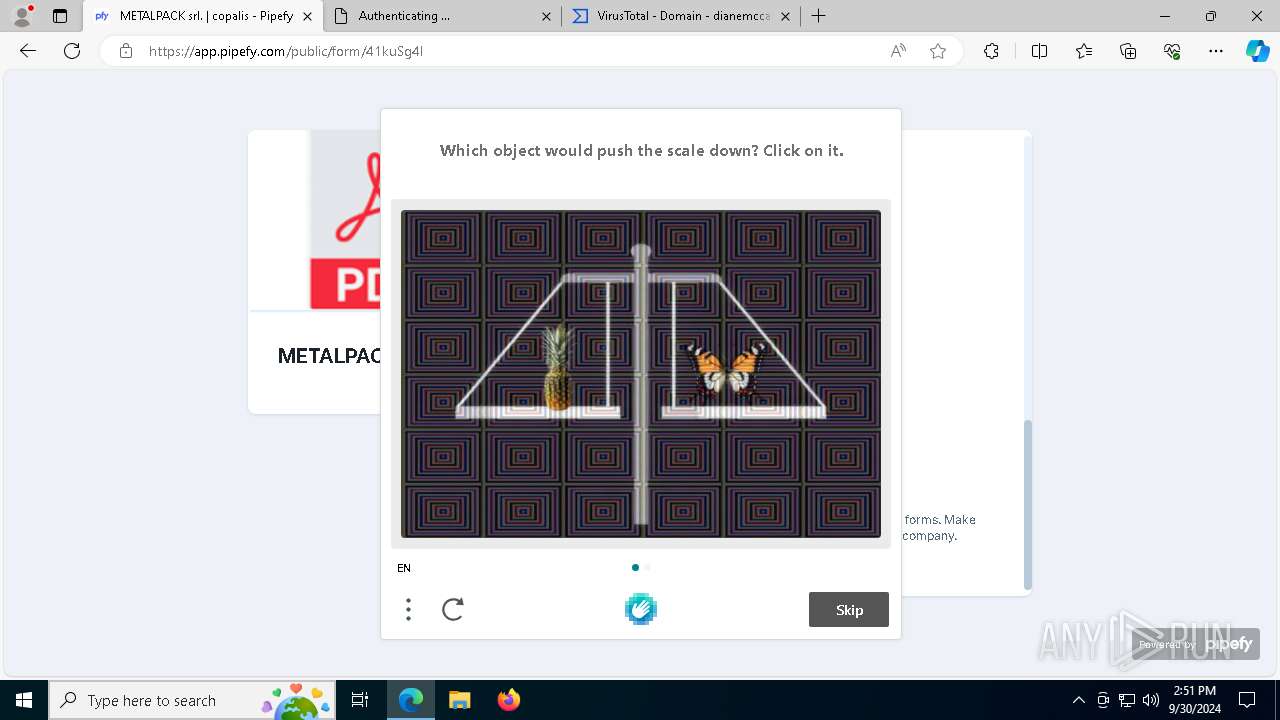
Task: Open Windows Start menu
Action: click(24, 700)
